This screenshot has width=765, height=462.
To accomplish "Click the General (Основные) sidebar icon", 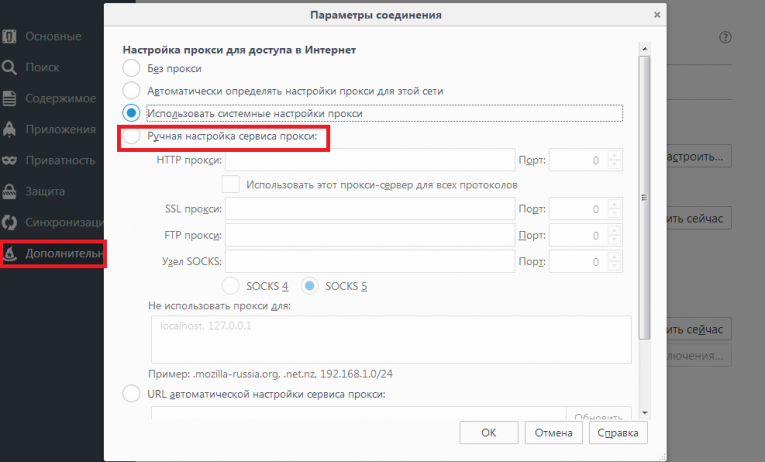I will click(9, 36).
